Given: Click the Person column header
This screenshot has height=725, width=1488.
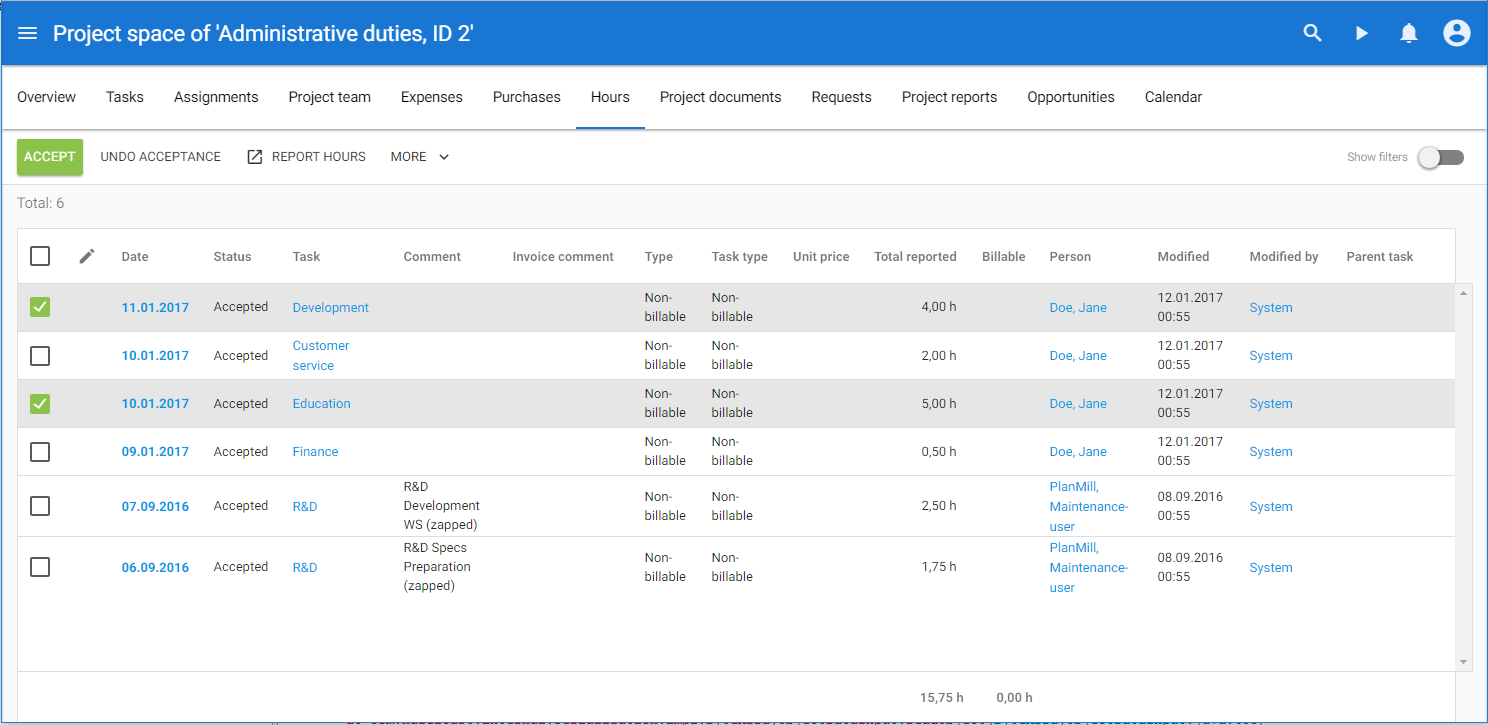Looking at the screenshot, I should pos(1070,257).
